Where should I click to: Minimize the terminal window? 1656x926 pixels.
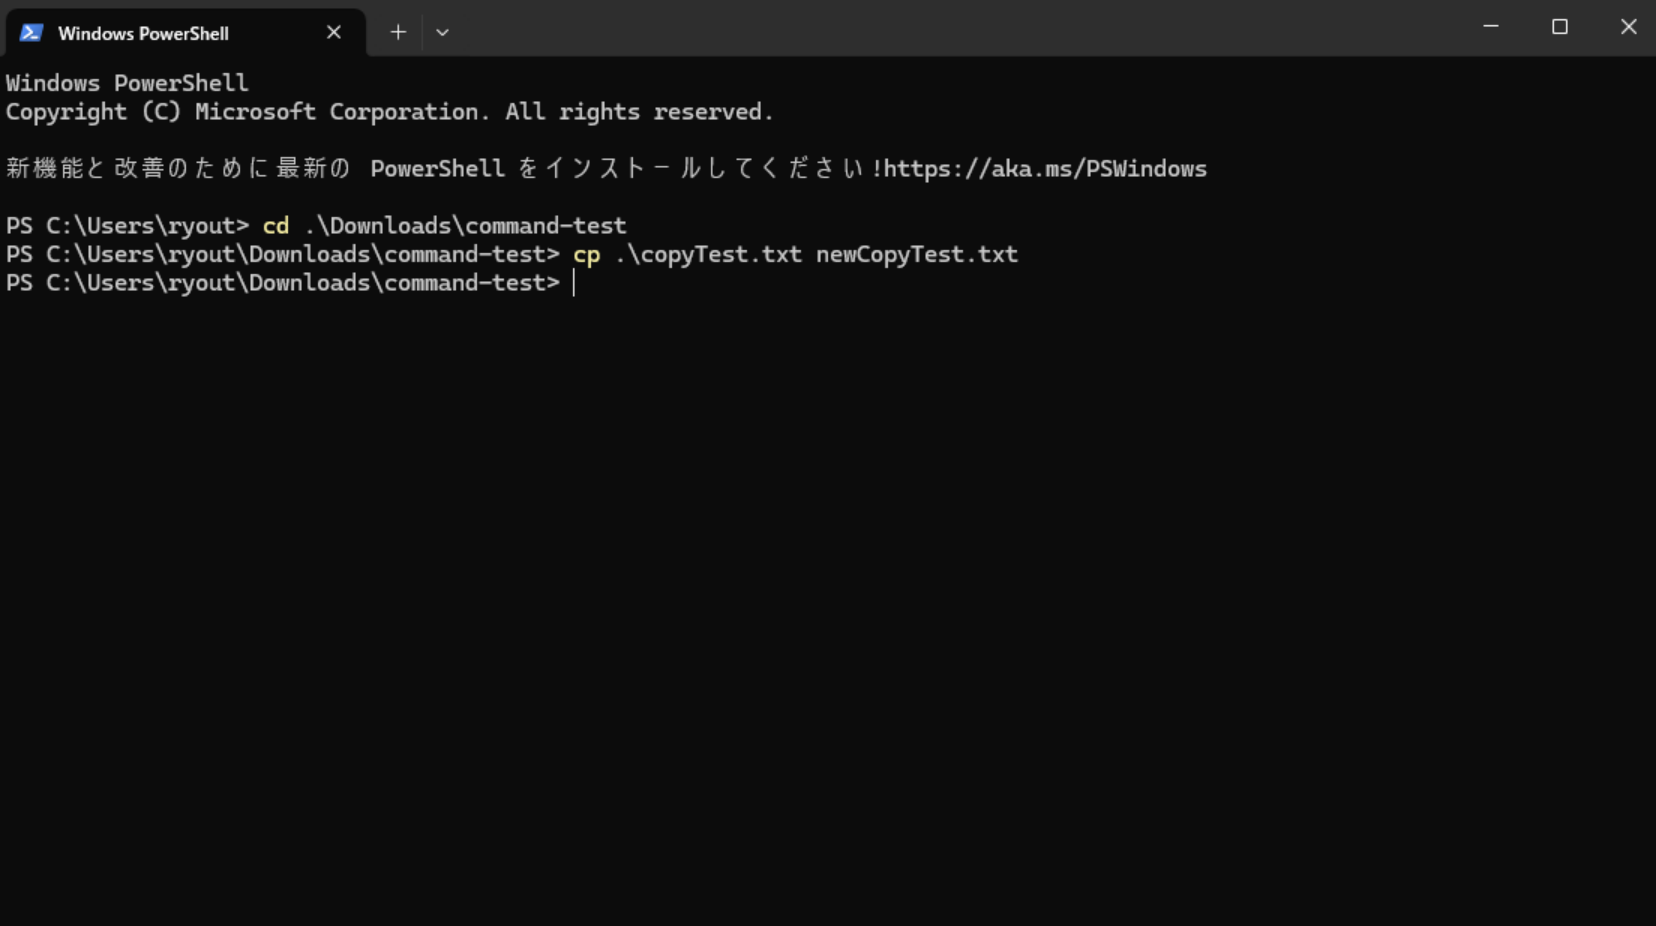1490,27
